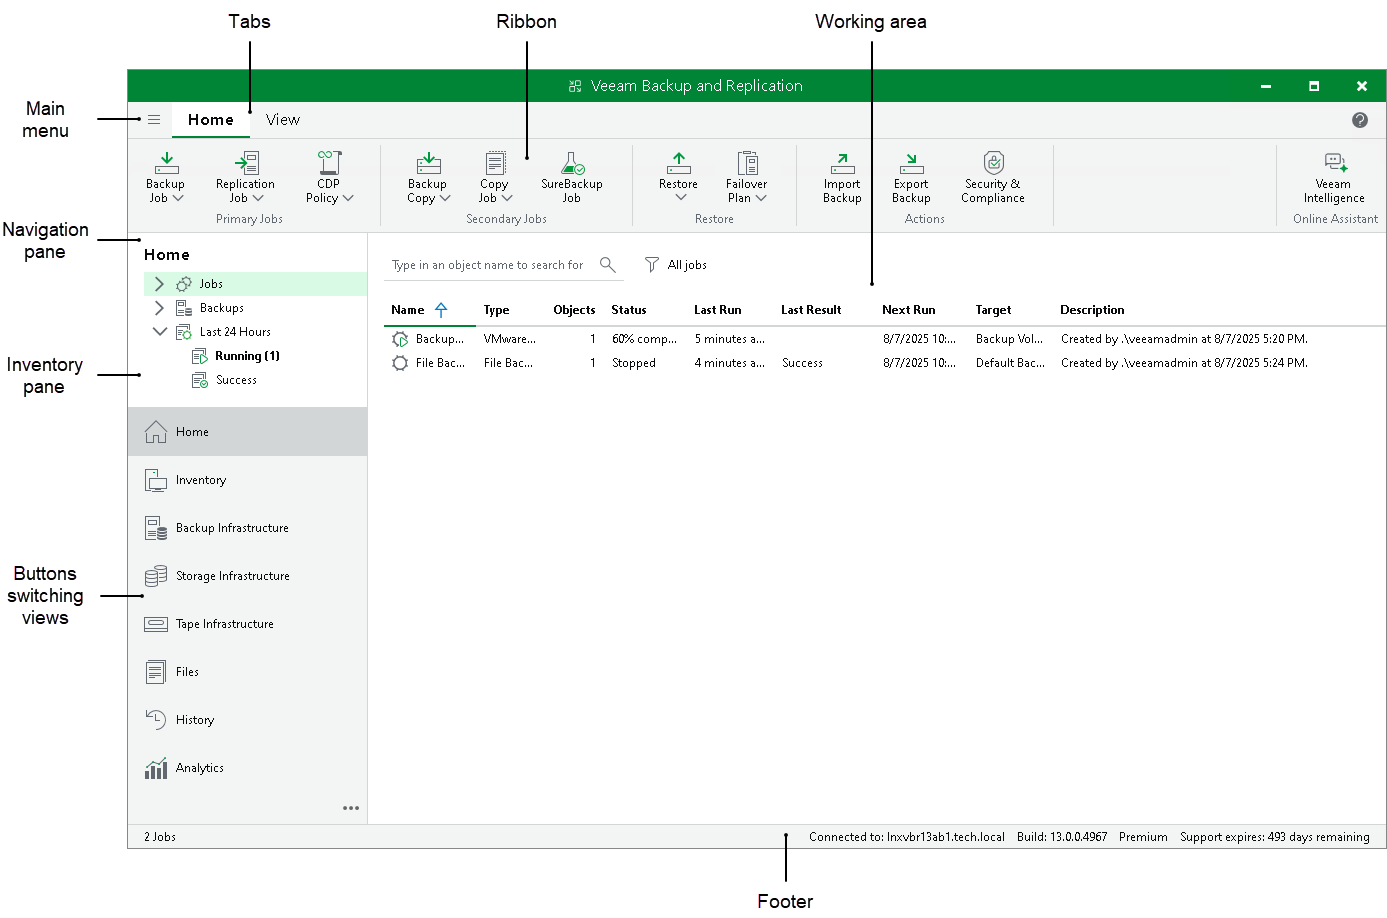This screenshot has height=918, width=1387.
Task: Select the Home ribbon tab
Action: coord(211,120)
